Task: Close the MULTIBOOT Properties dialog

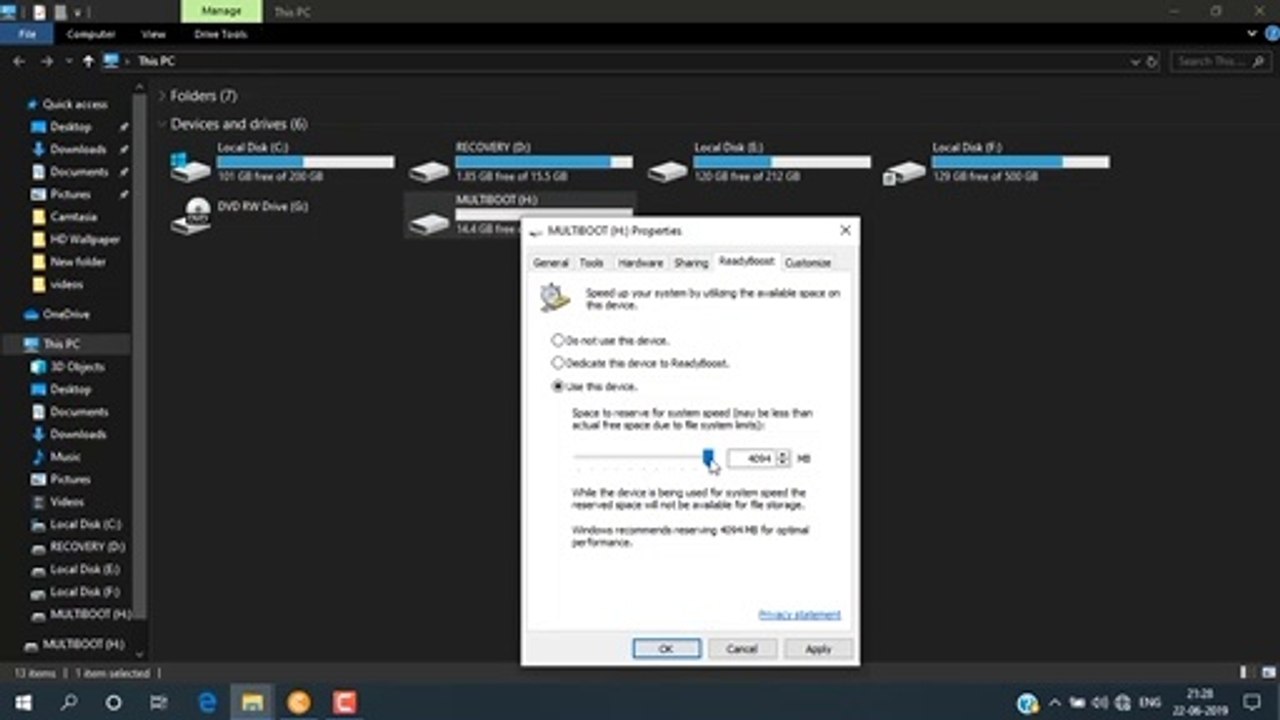Action: (x=845, y=230)
